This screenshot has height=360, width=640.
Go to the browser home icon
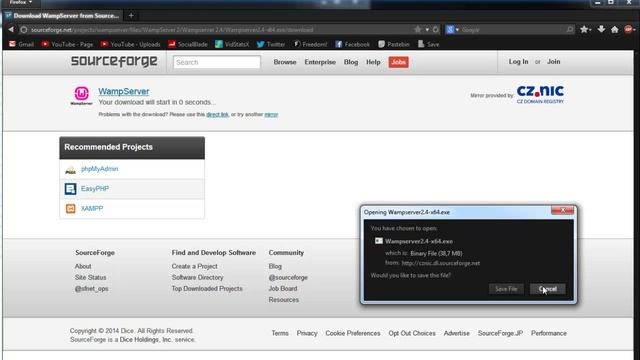[615, 29]
